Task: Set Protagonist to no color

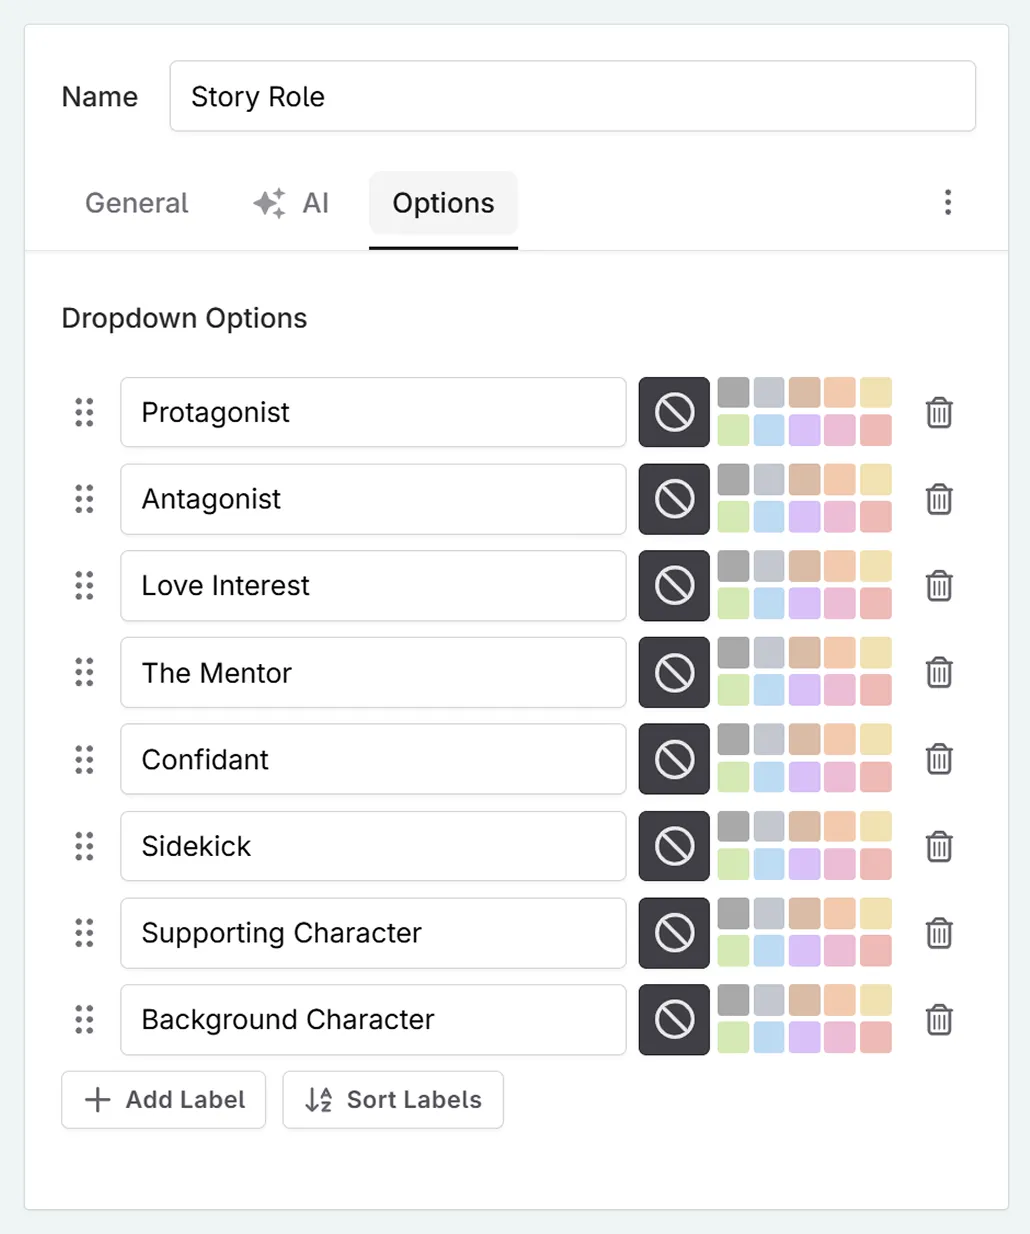Action: click(673, 412)
